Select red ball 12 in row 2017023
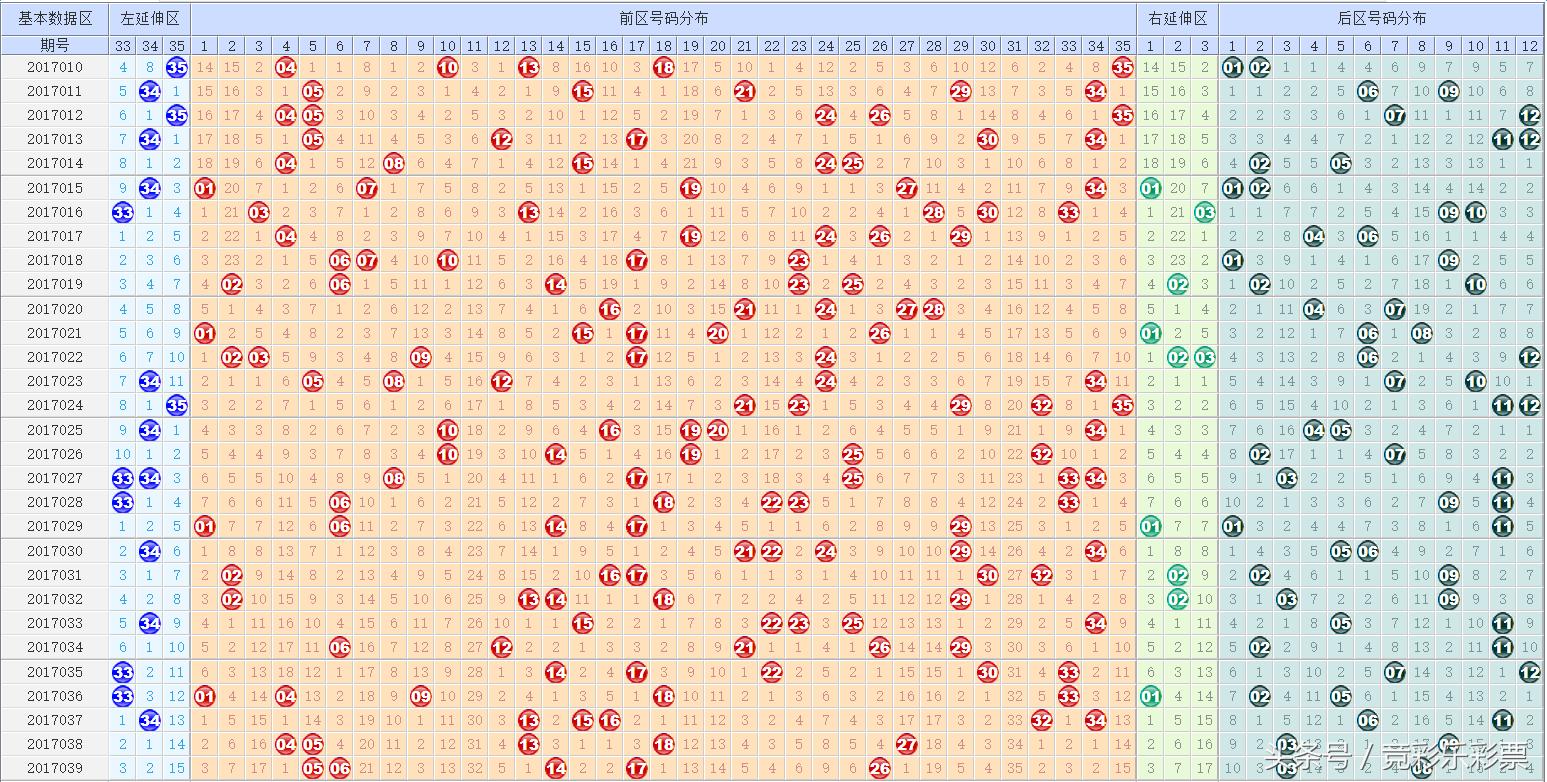The width and height of the screenshot is (1547, 782). pos(502,381)
